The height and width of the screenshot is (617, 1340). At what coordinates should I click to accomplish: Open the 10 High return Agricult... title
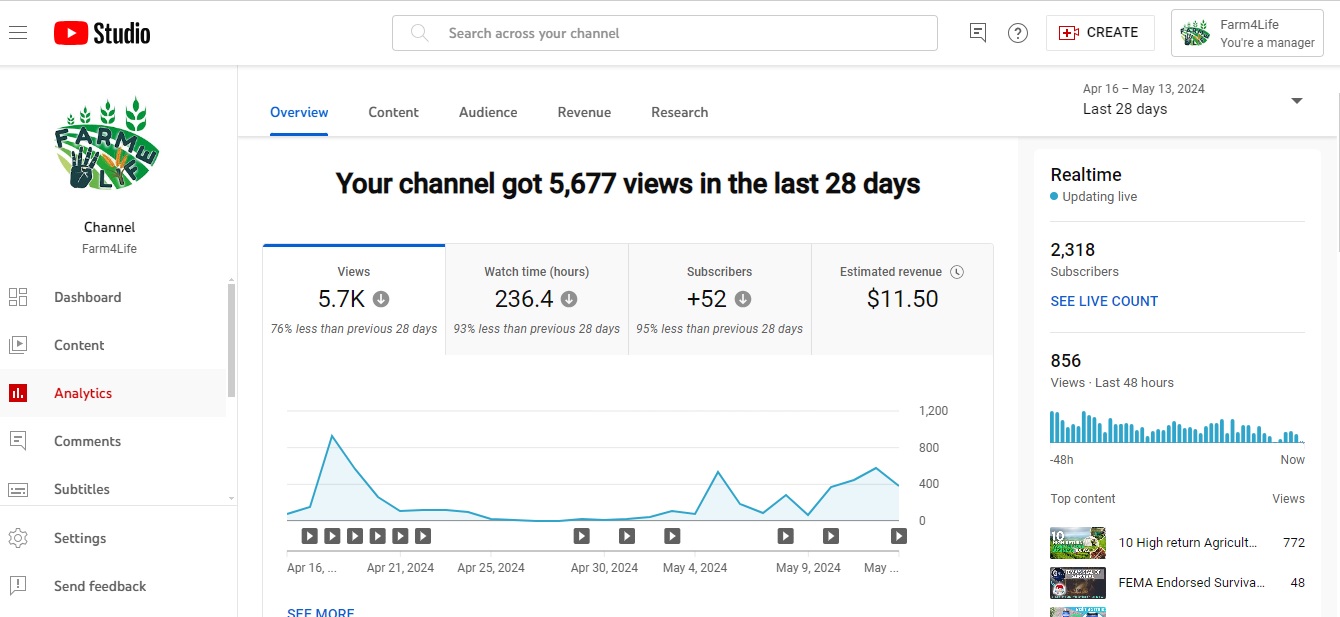coord(1188,542)
